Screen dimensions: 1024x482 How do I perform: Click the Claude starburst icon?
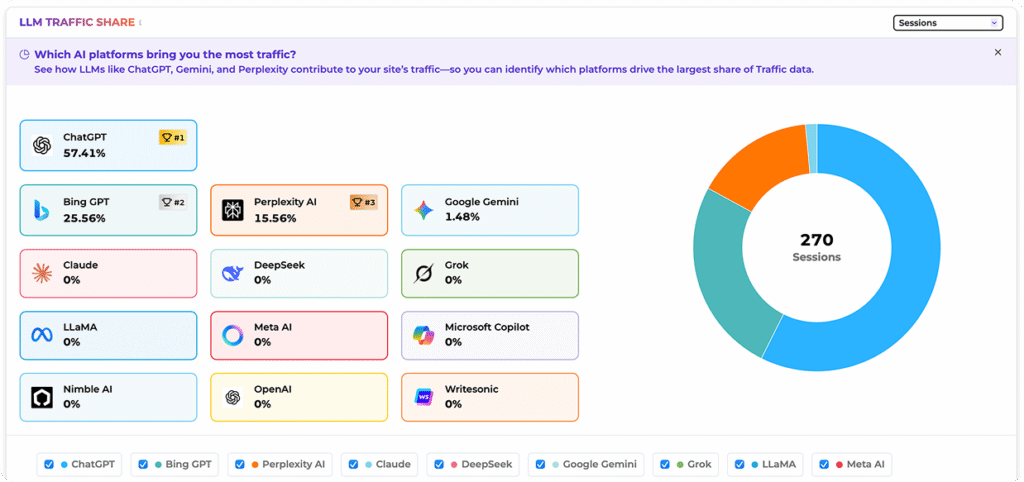click(42, 273)
